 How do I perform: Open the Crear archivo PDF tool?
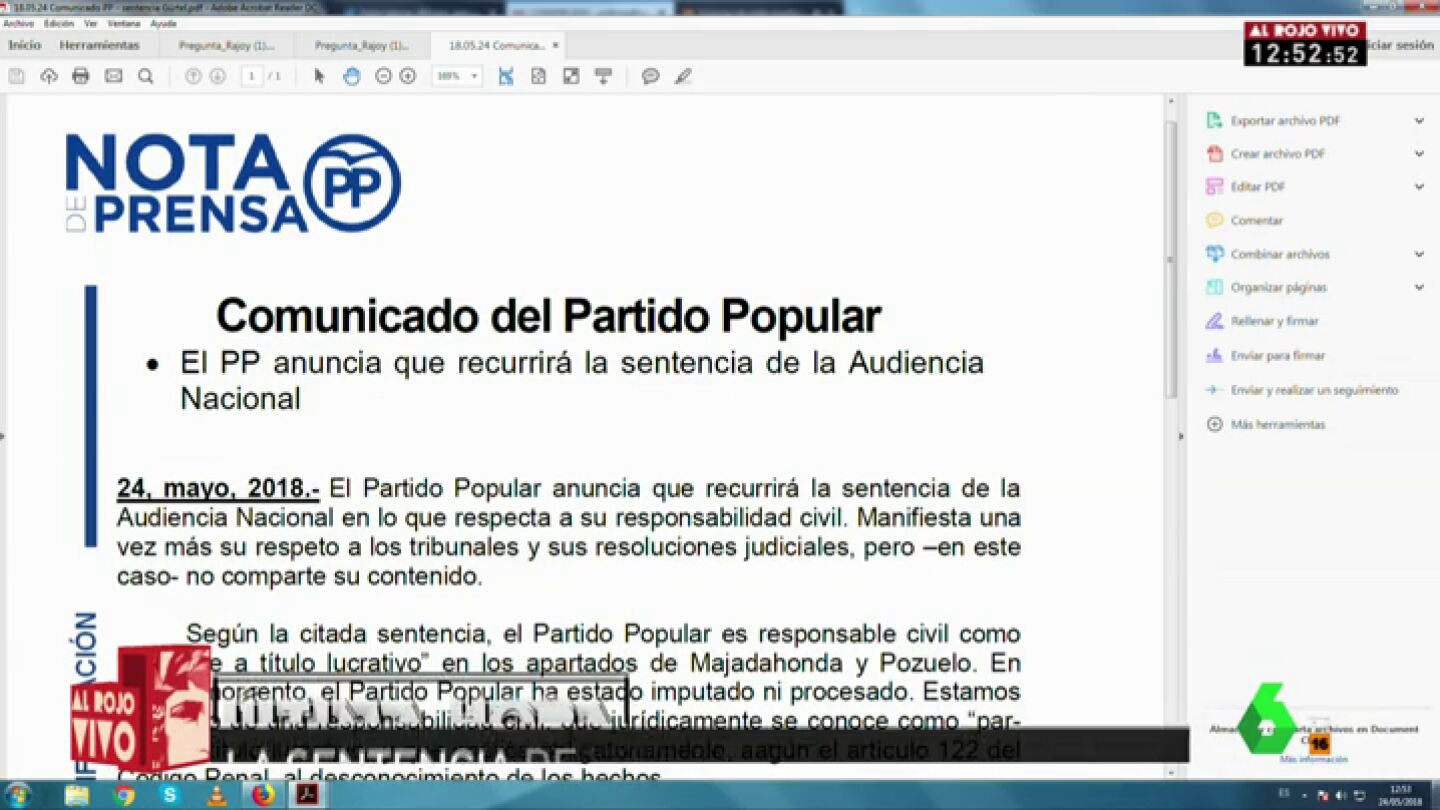[x=1278, y=154]
